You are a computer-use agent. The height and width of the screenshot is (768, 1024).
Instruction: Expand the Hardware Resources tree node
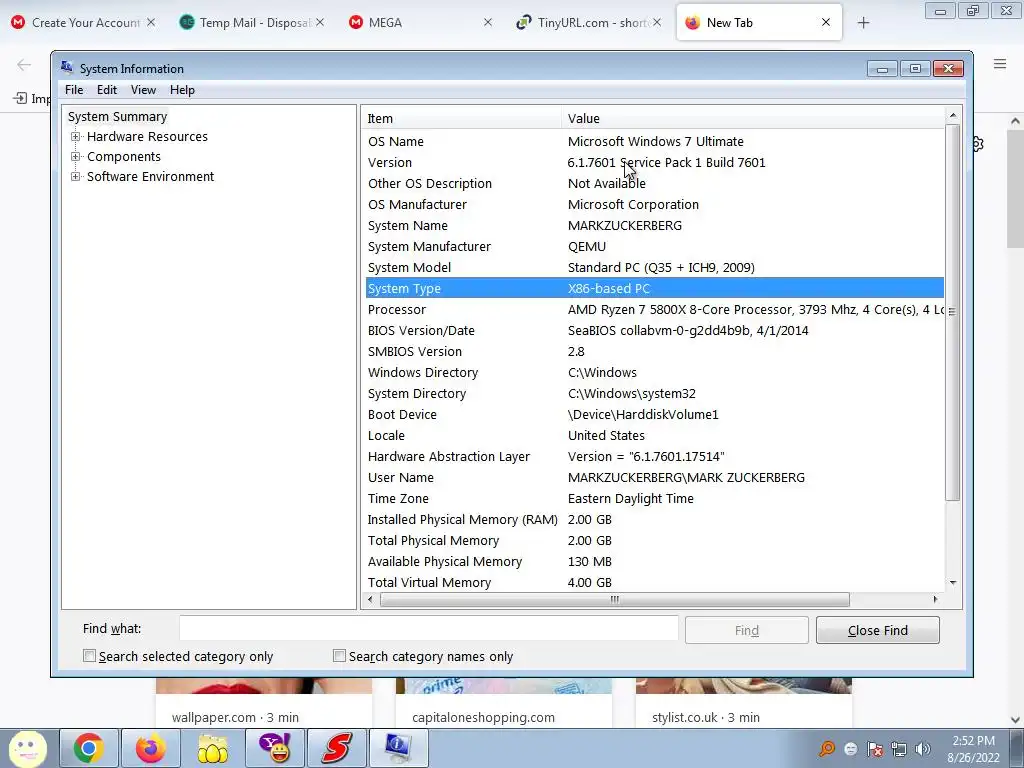(76, 136)
